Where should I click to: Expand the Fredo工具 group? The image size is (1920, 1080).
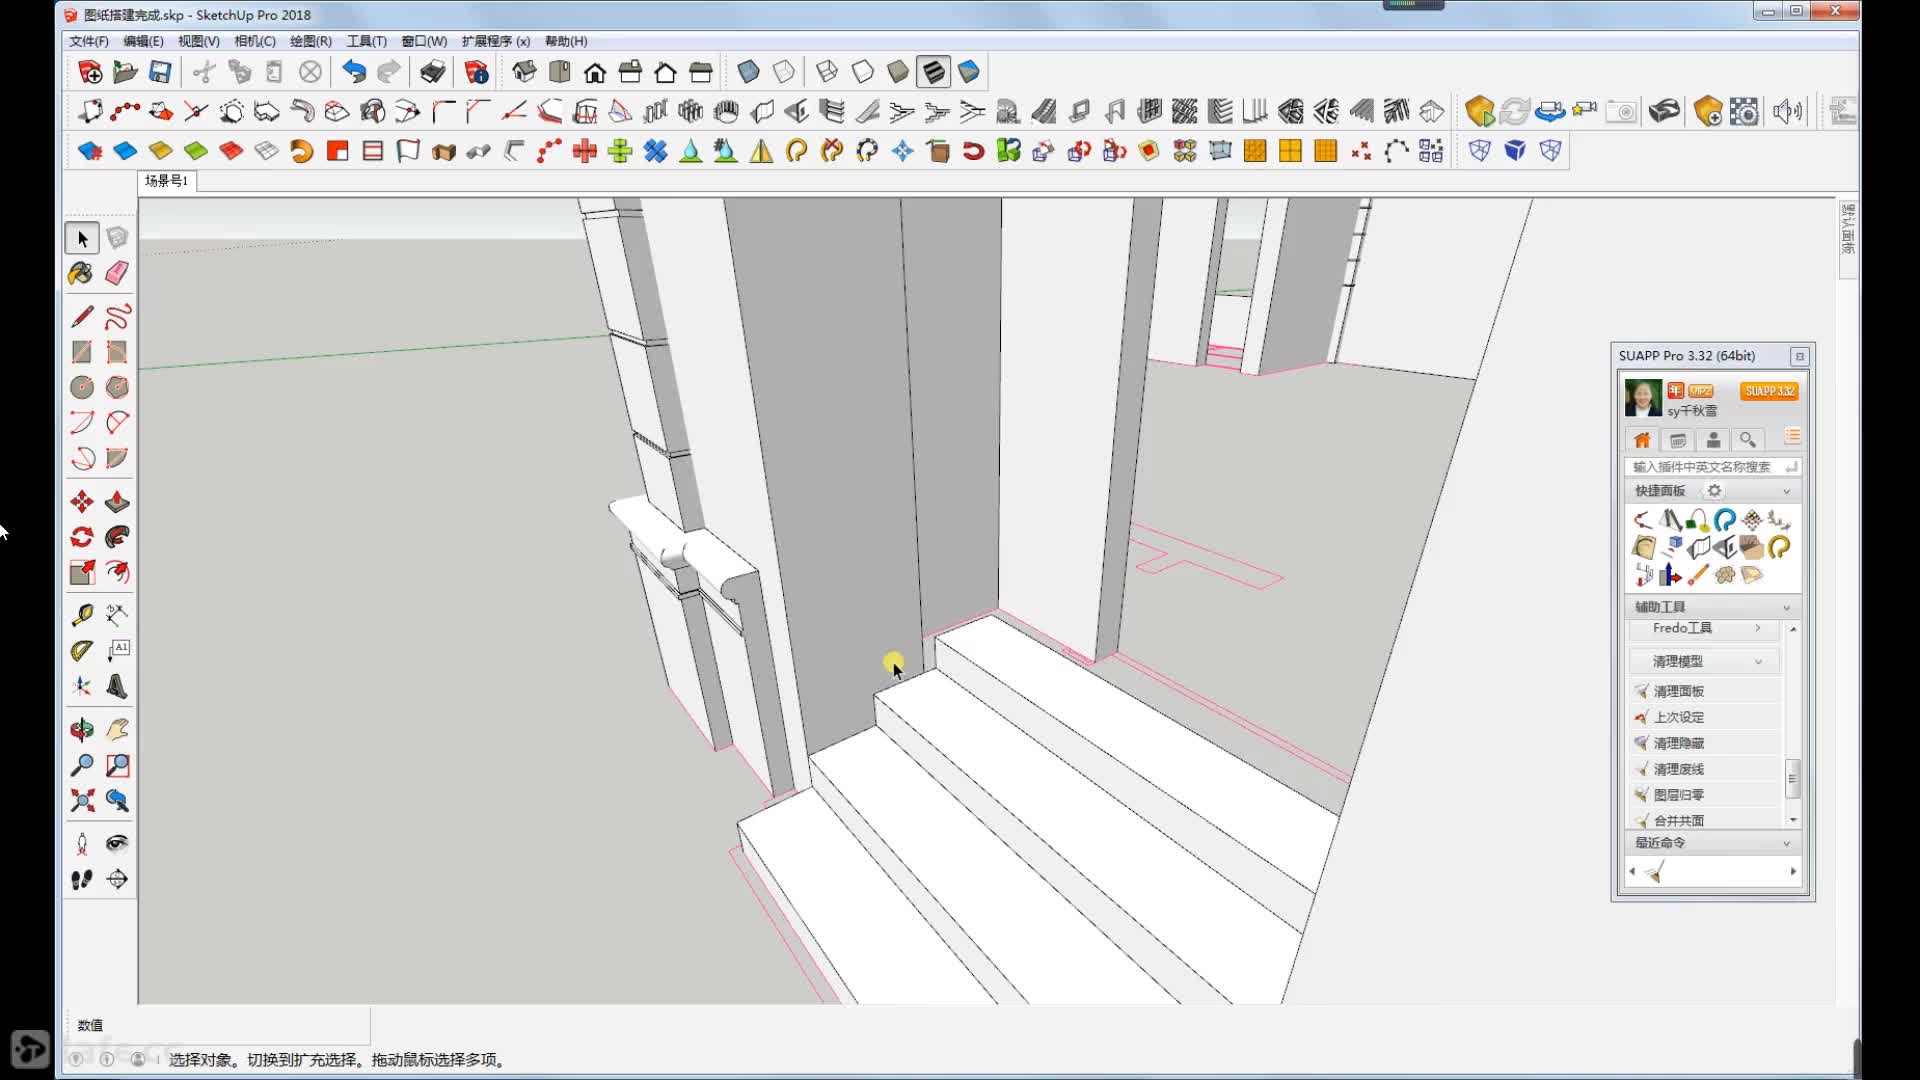[x=1706, y=628]
